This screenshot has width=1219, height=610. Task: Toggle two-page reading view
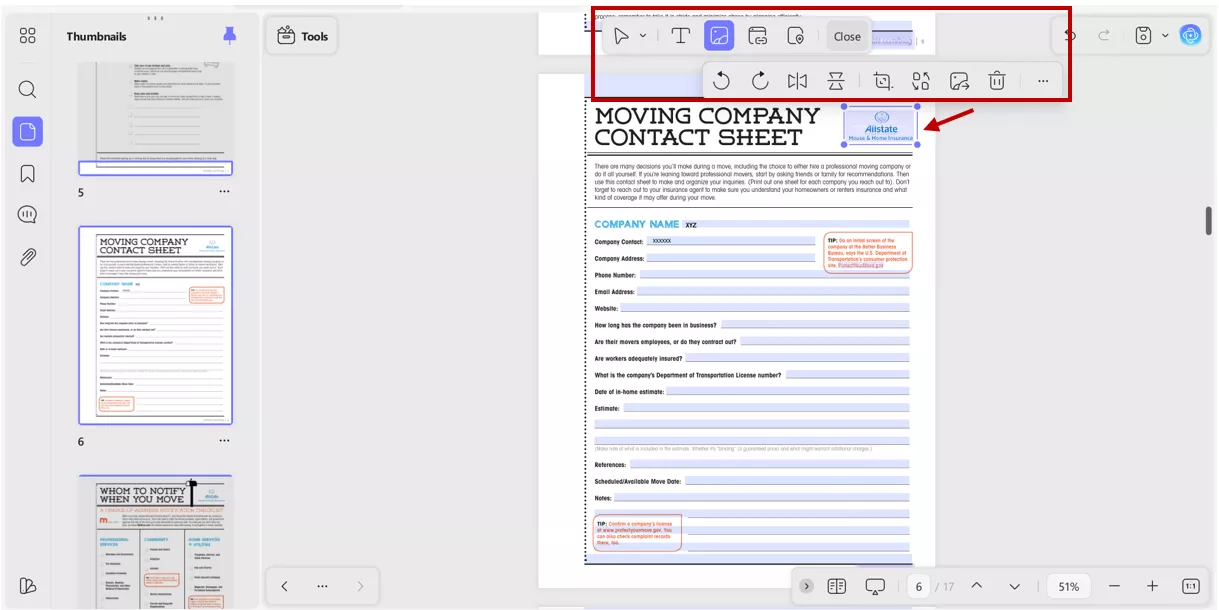pyautogui.click(x=837, y=586)
